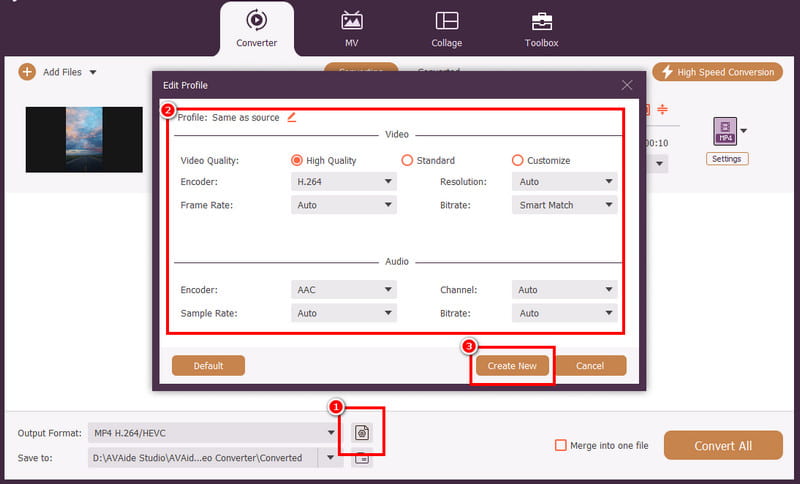This screenshot has width=800, height=484.
Task: Open folder icon next to Save to path
Action: coord(362,458)
